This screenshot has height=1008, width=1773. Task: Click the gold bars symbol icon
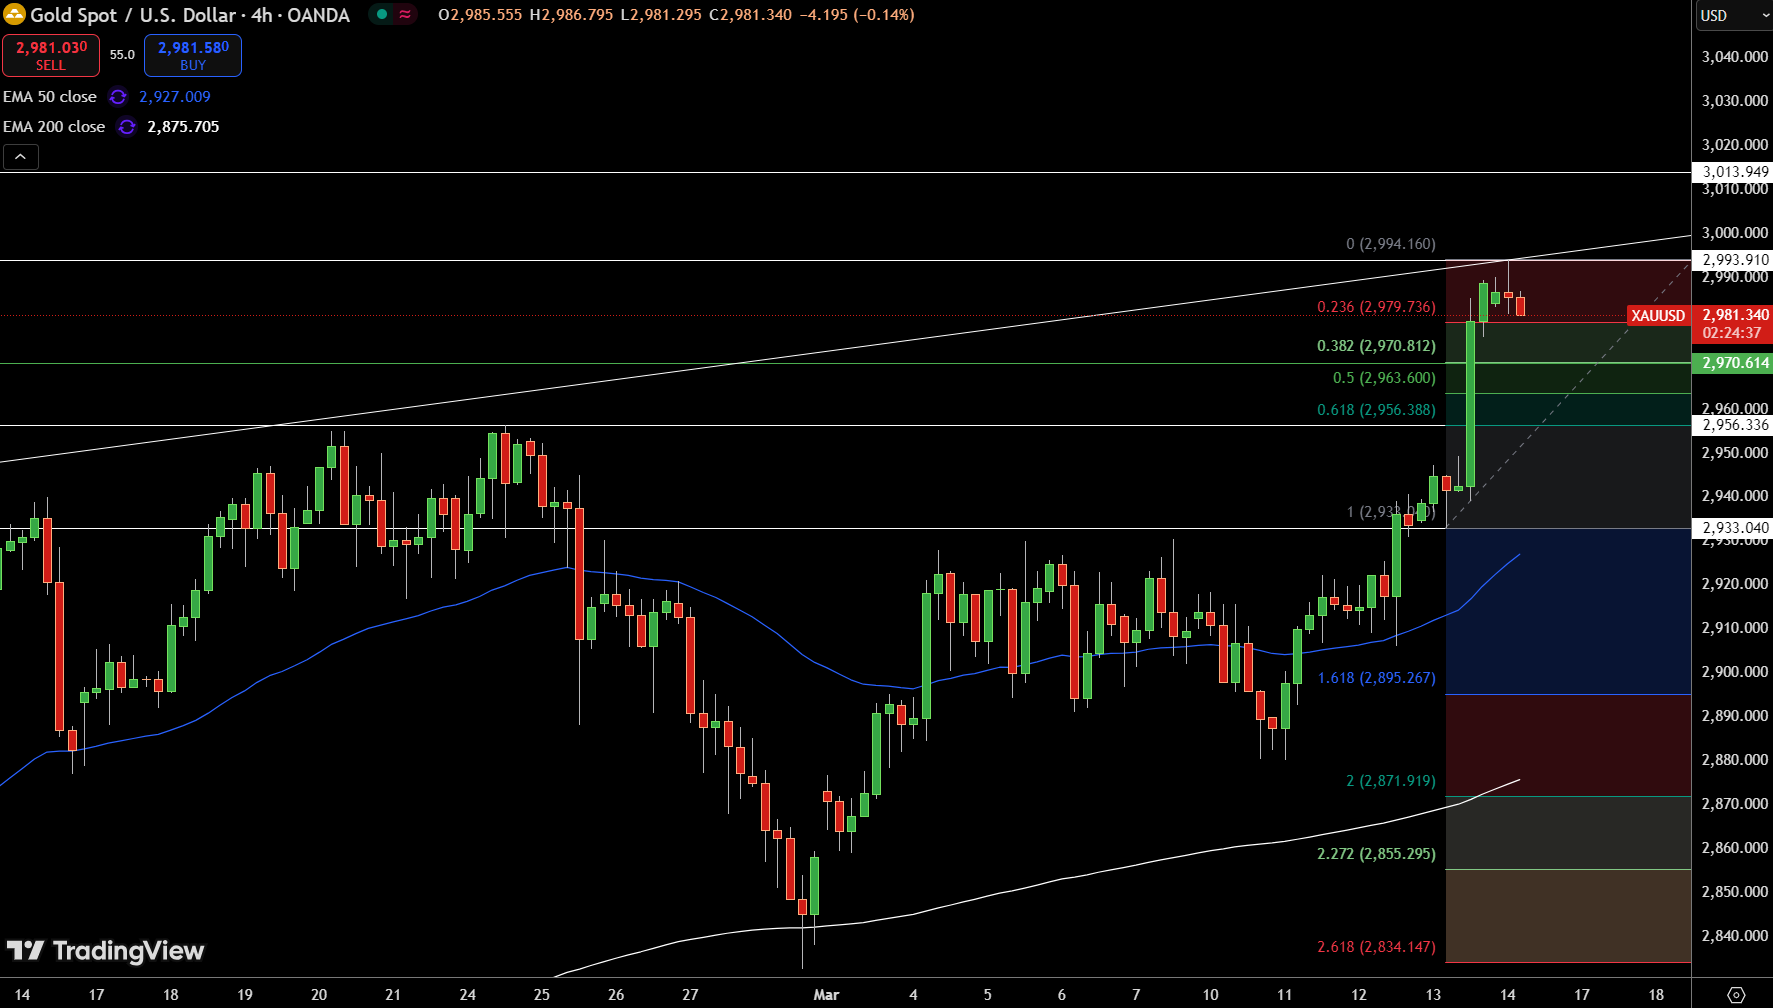pyautogui.click(x=14, y=14)
